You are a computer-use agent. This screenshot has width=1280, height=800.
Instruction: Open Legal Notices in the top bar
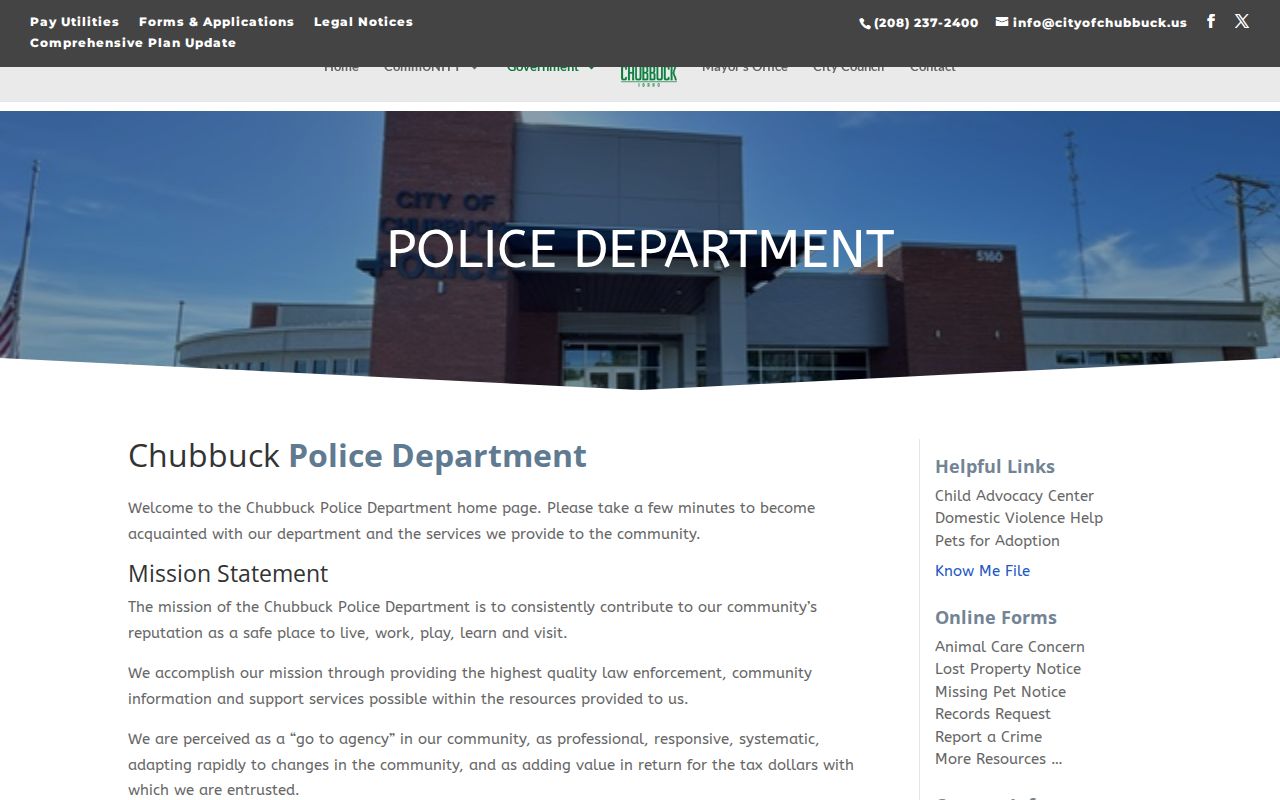coord(363,21)
